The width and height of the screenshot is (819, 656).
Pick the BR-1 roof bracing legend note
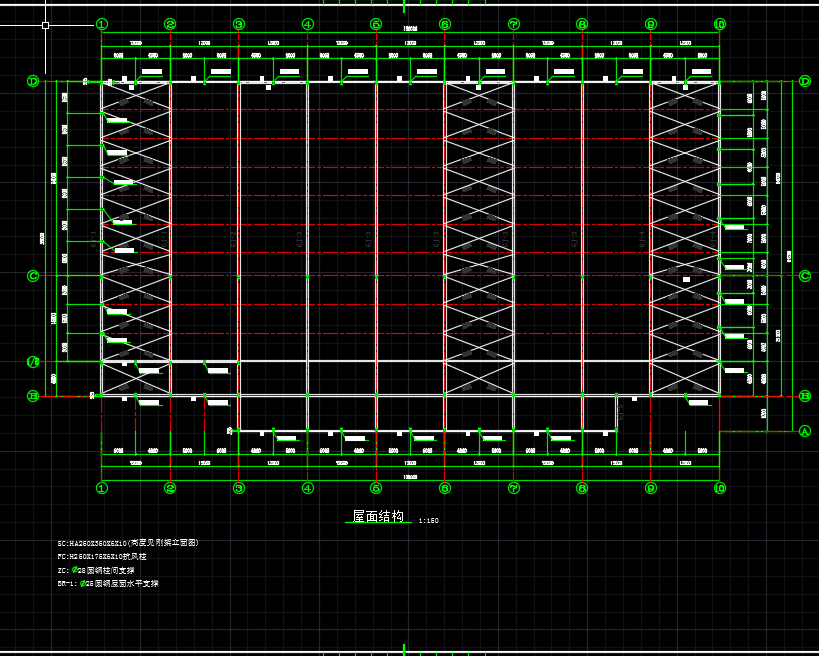click(107, 583)
